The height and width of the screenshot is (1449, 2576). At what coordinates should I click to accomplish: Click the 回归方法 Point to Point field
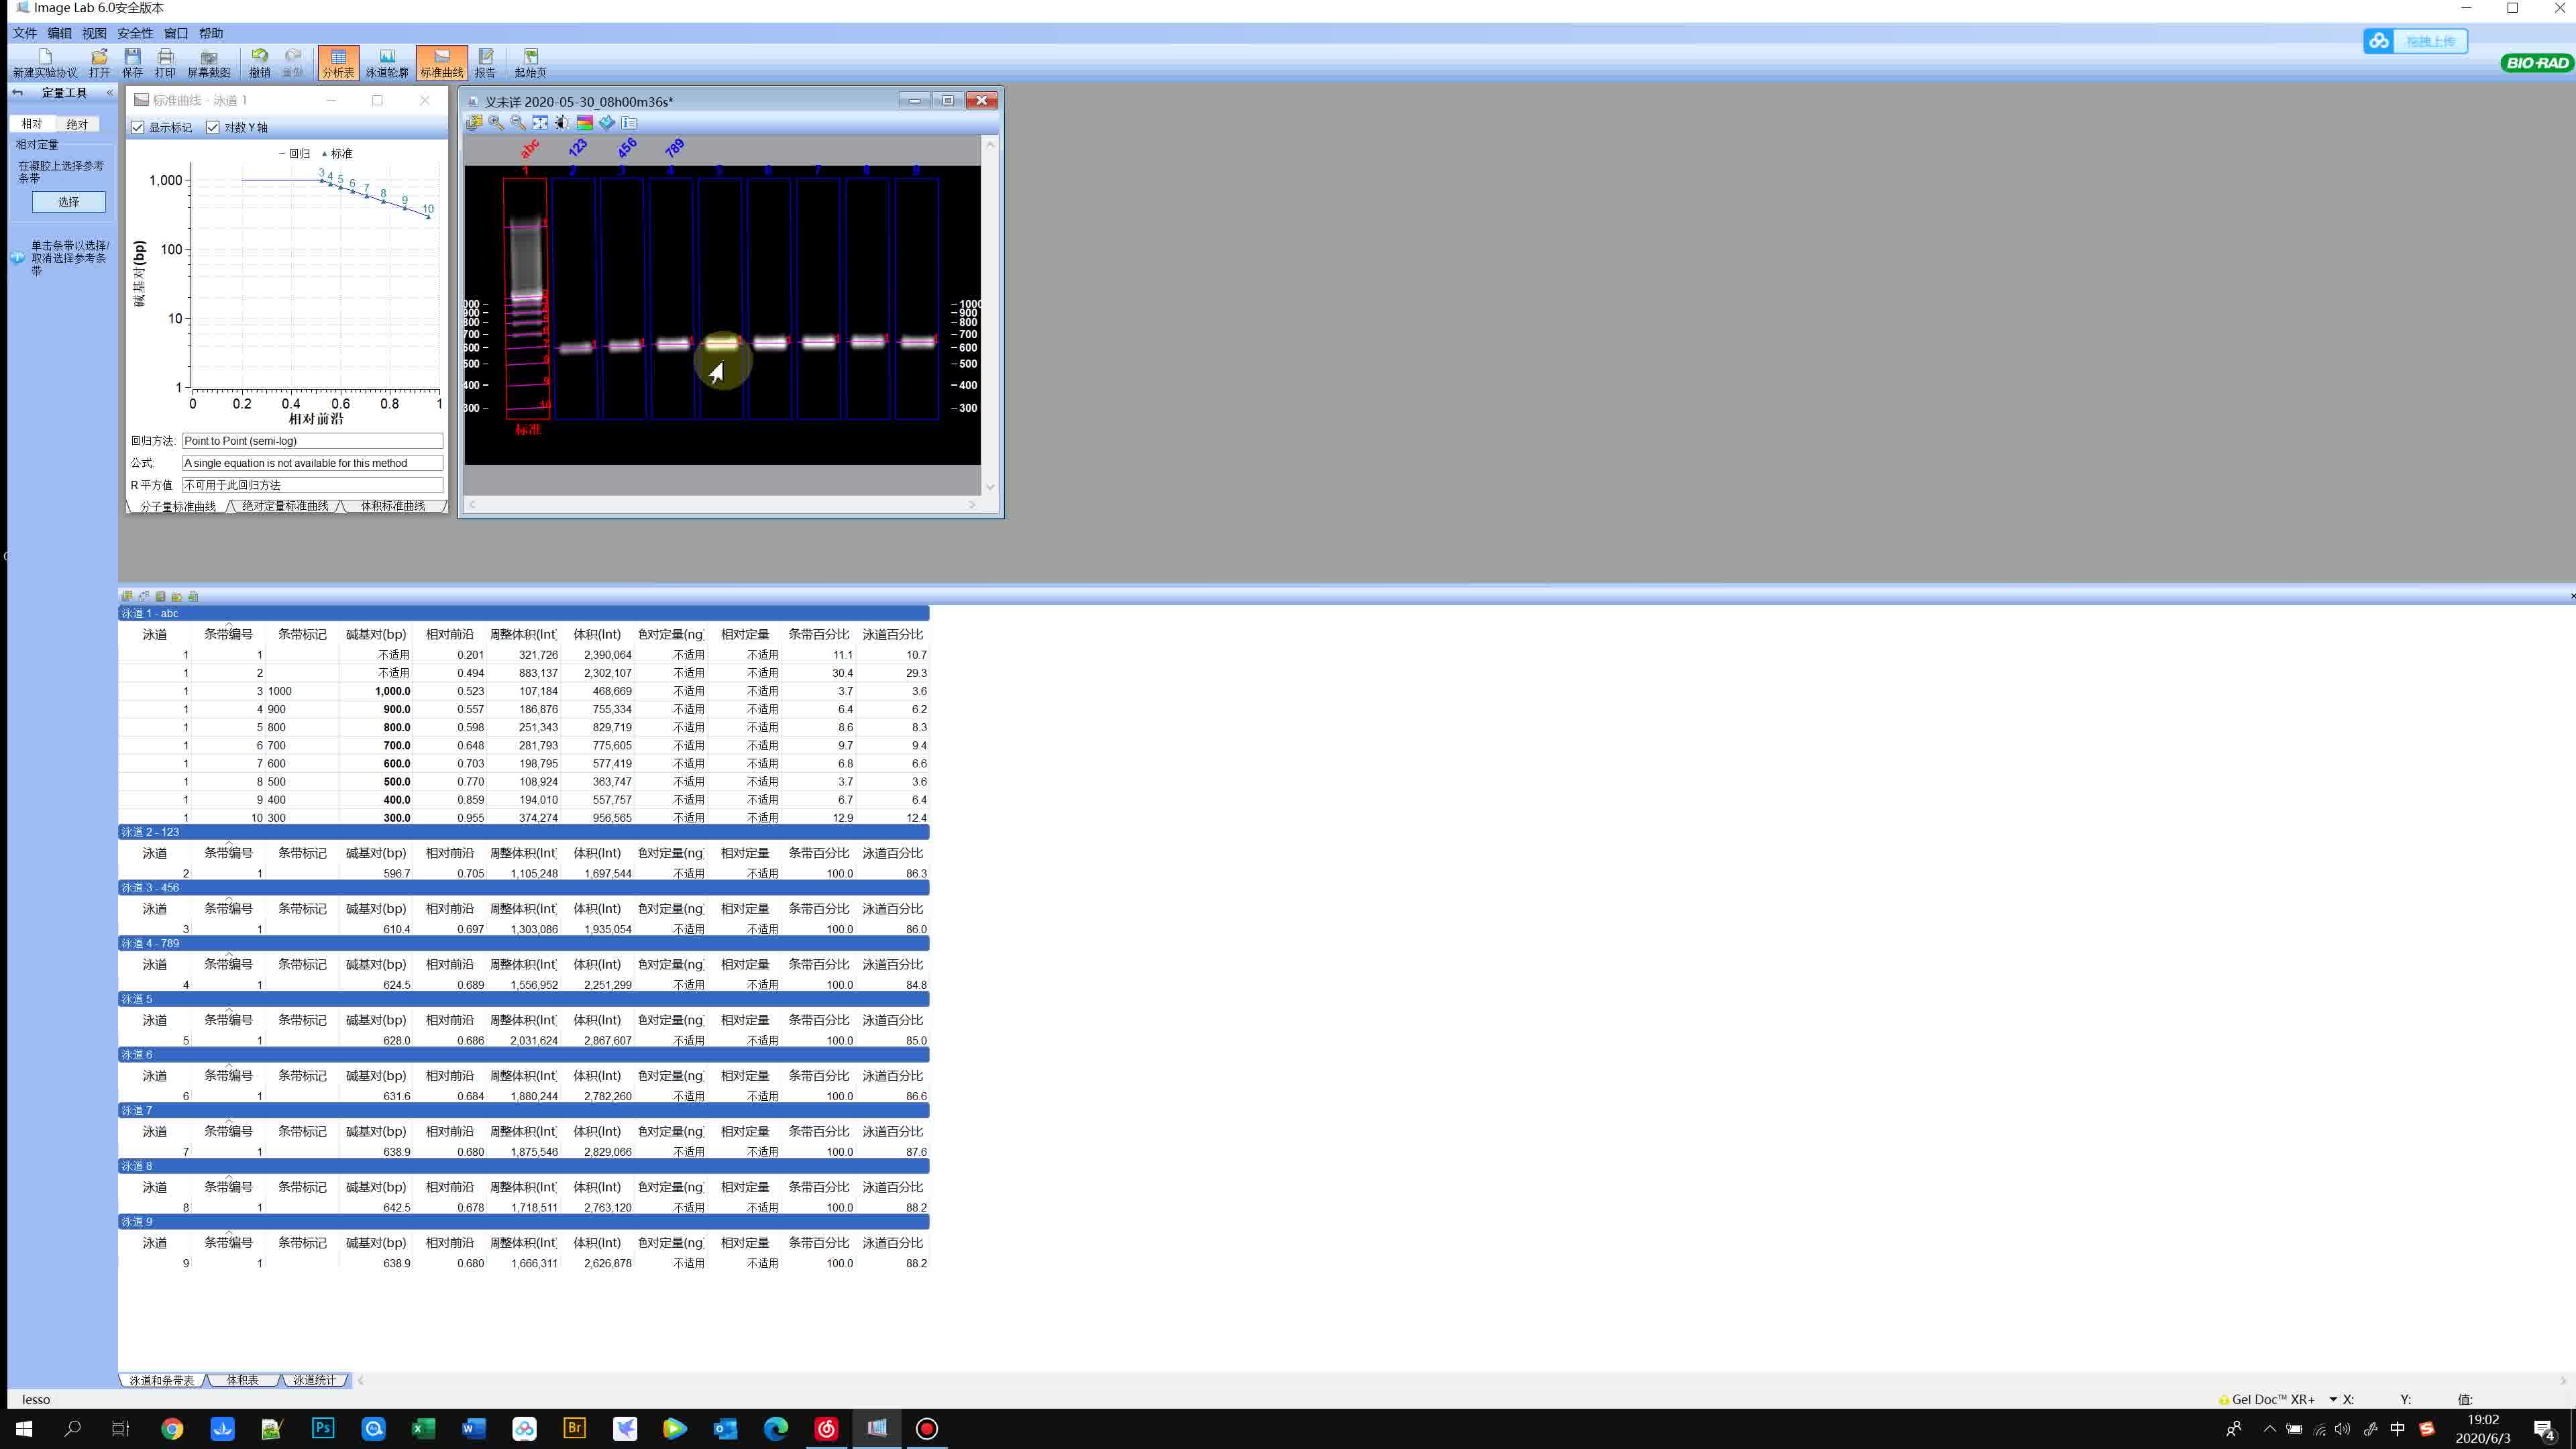312,441
